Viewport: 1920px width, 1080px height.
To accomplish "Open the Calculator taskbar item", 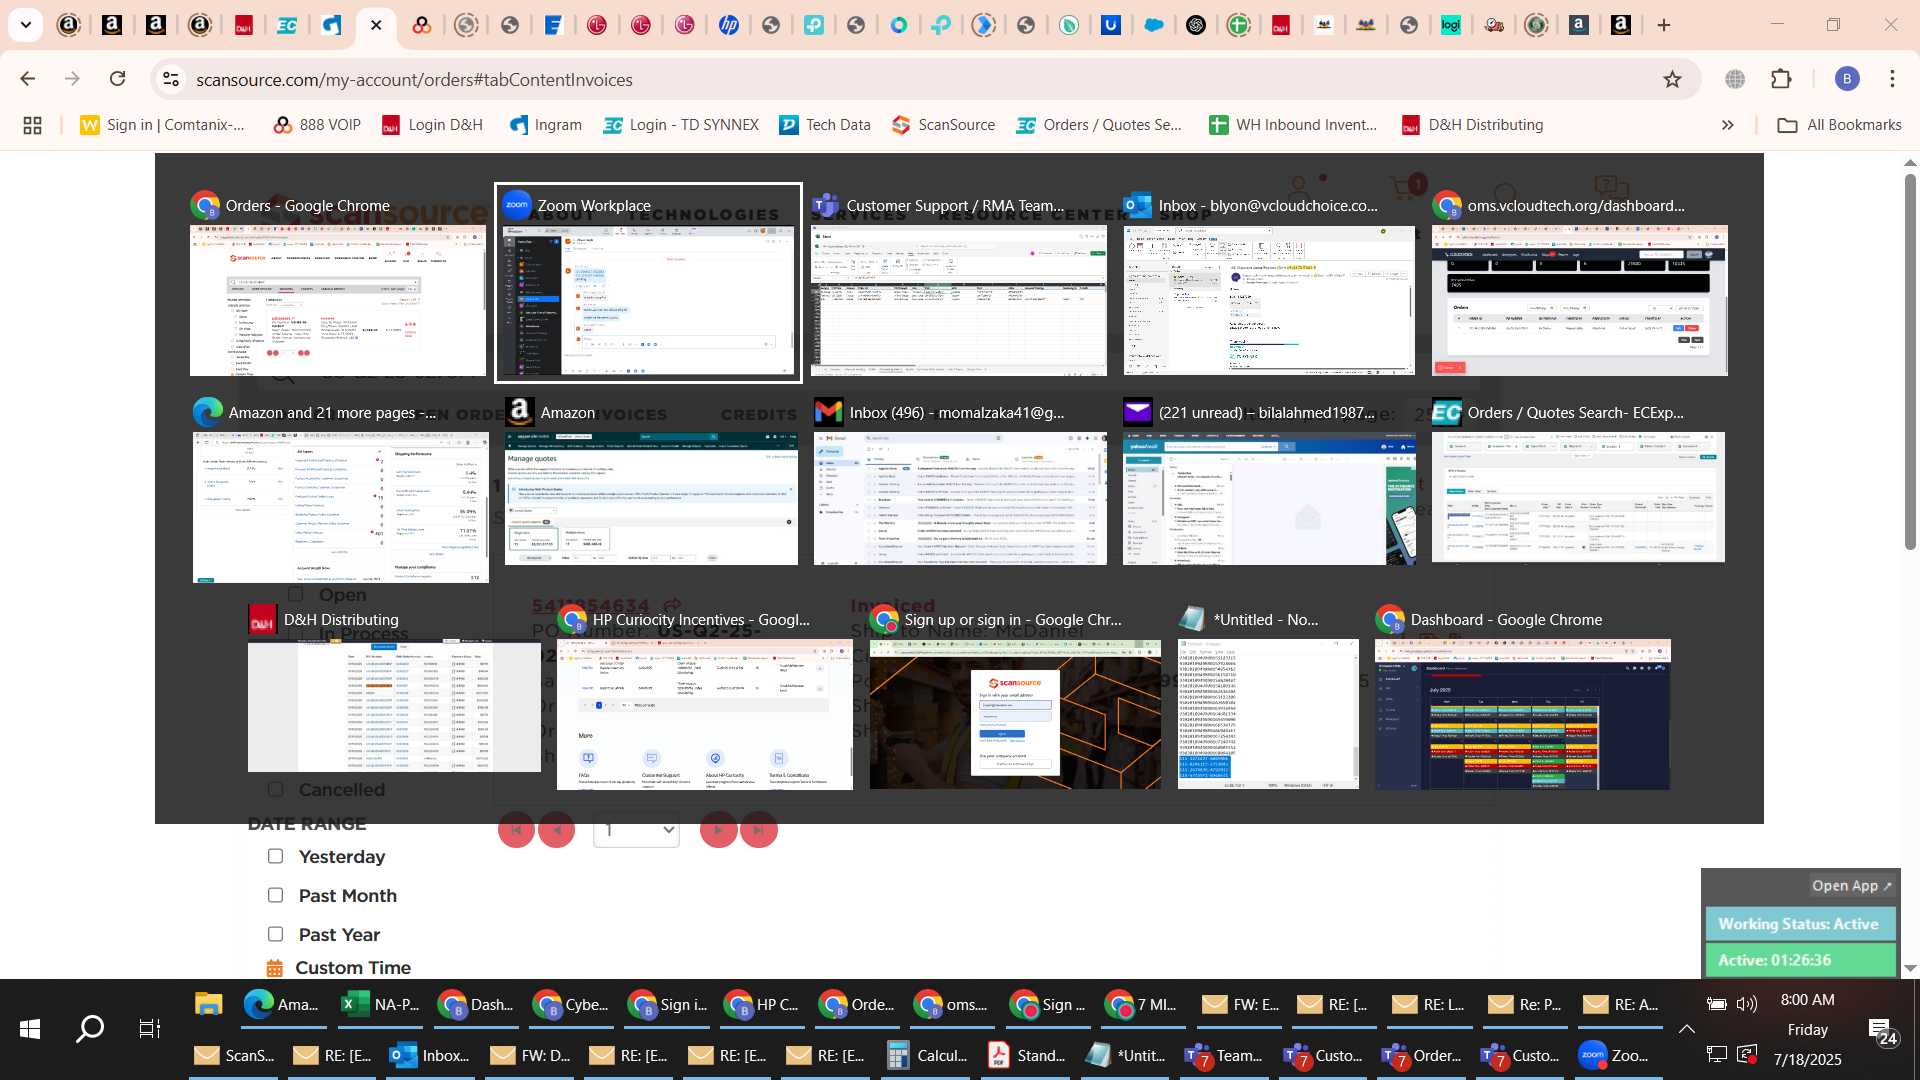I will pyautogui.click(x=928, y=1055).
